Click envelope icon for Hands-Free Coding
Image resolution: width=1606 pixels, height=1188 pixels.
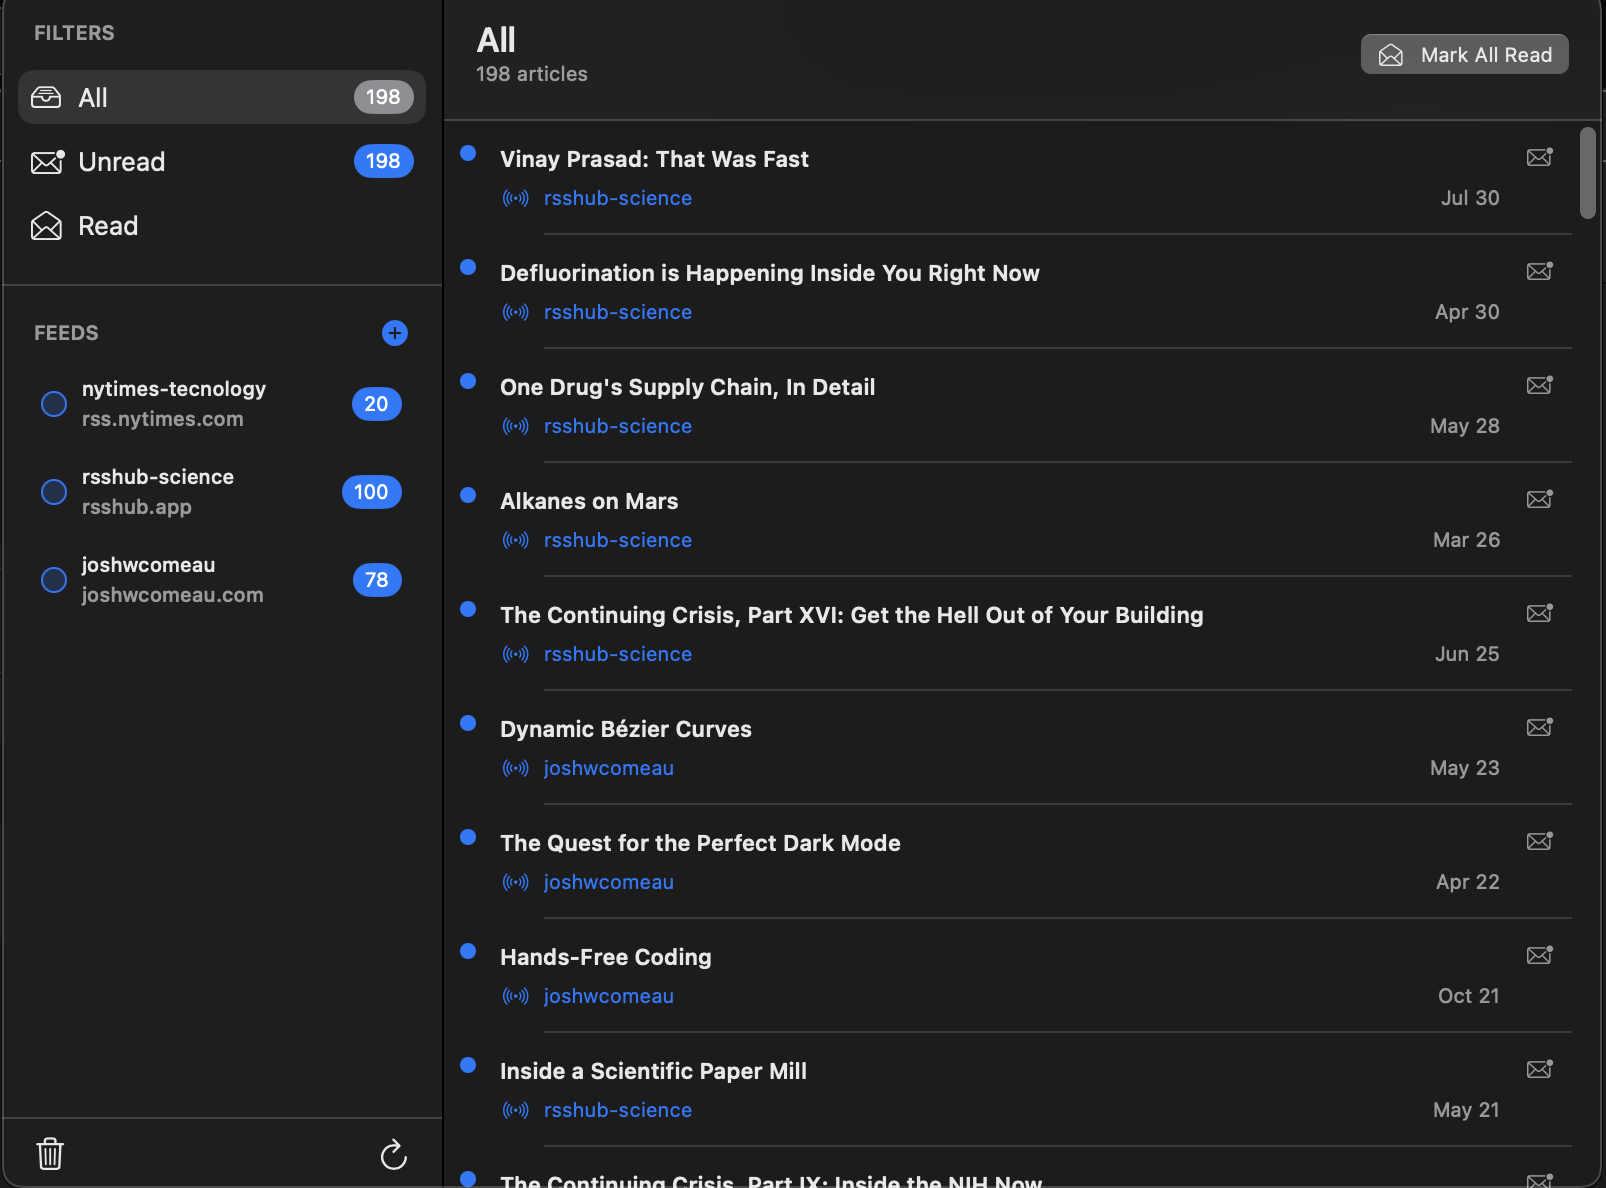pos(1539,956)
